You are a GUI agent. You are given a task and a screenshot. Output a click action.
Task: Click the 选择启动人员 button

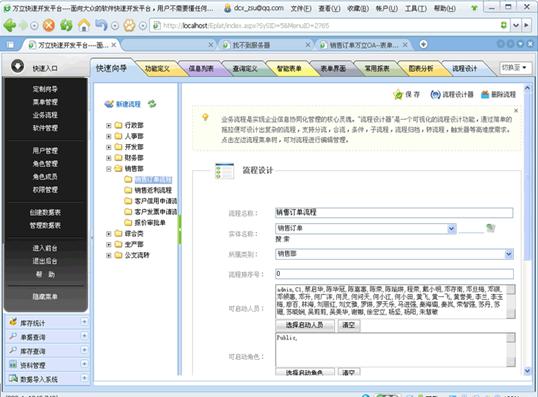click(x=305, y=325)
